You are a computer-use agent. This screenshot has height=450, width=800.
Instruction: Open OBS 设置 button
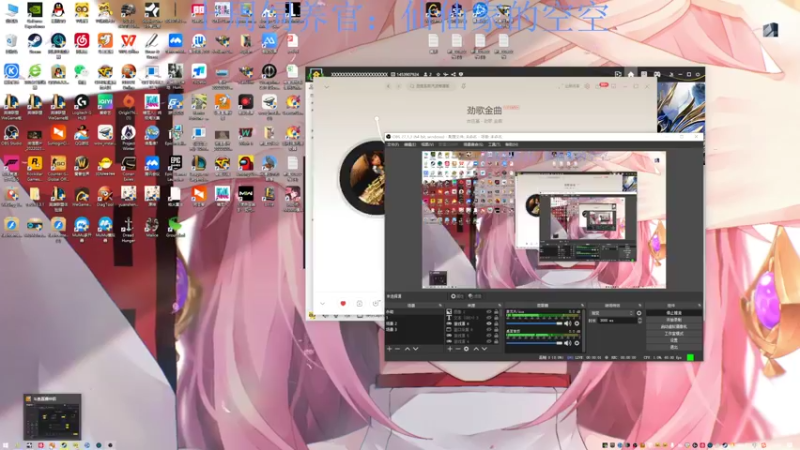point(673,340)
